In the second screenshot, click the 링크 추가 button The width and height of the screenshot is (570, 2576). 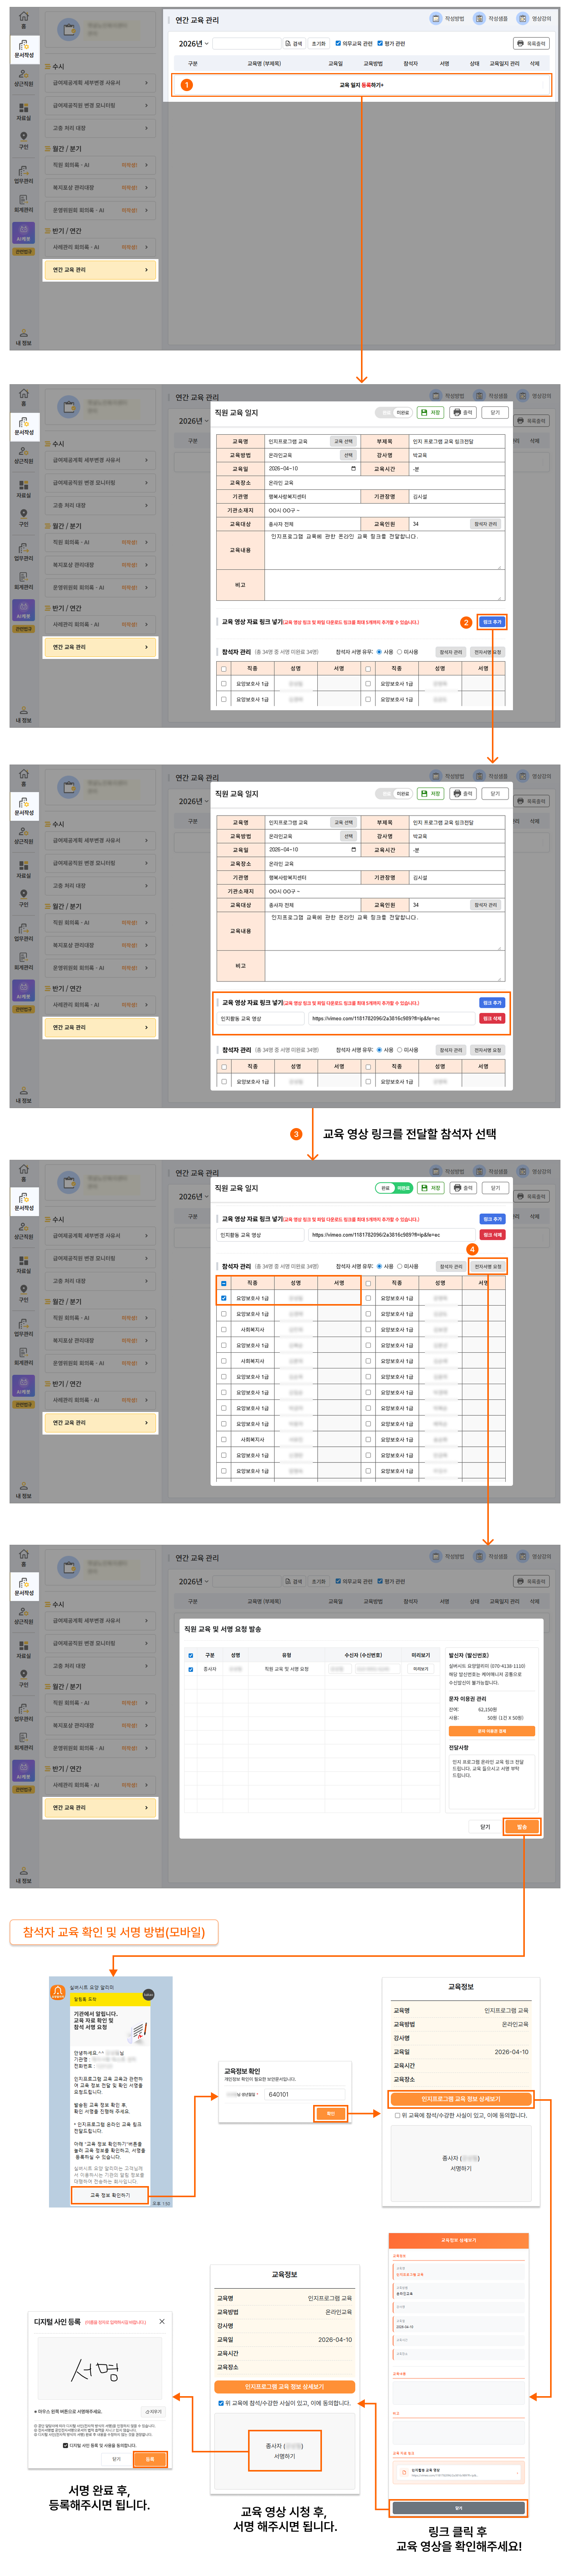[492, 622]
